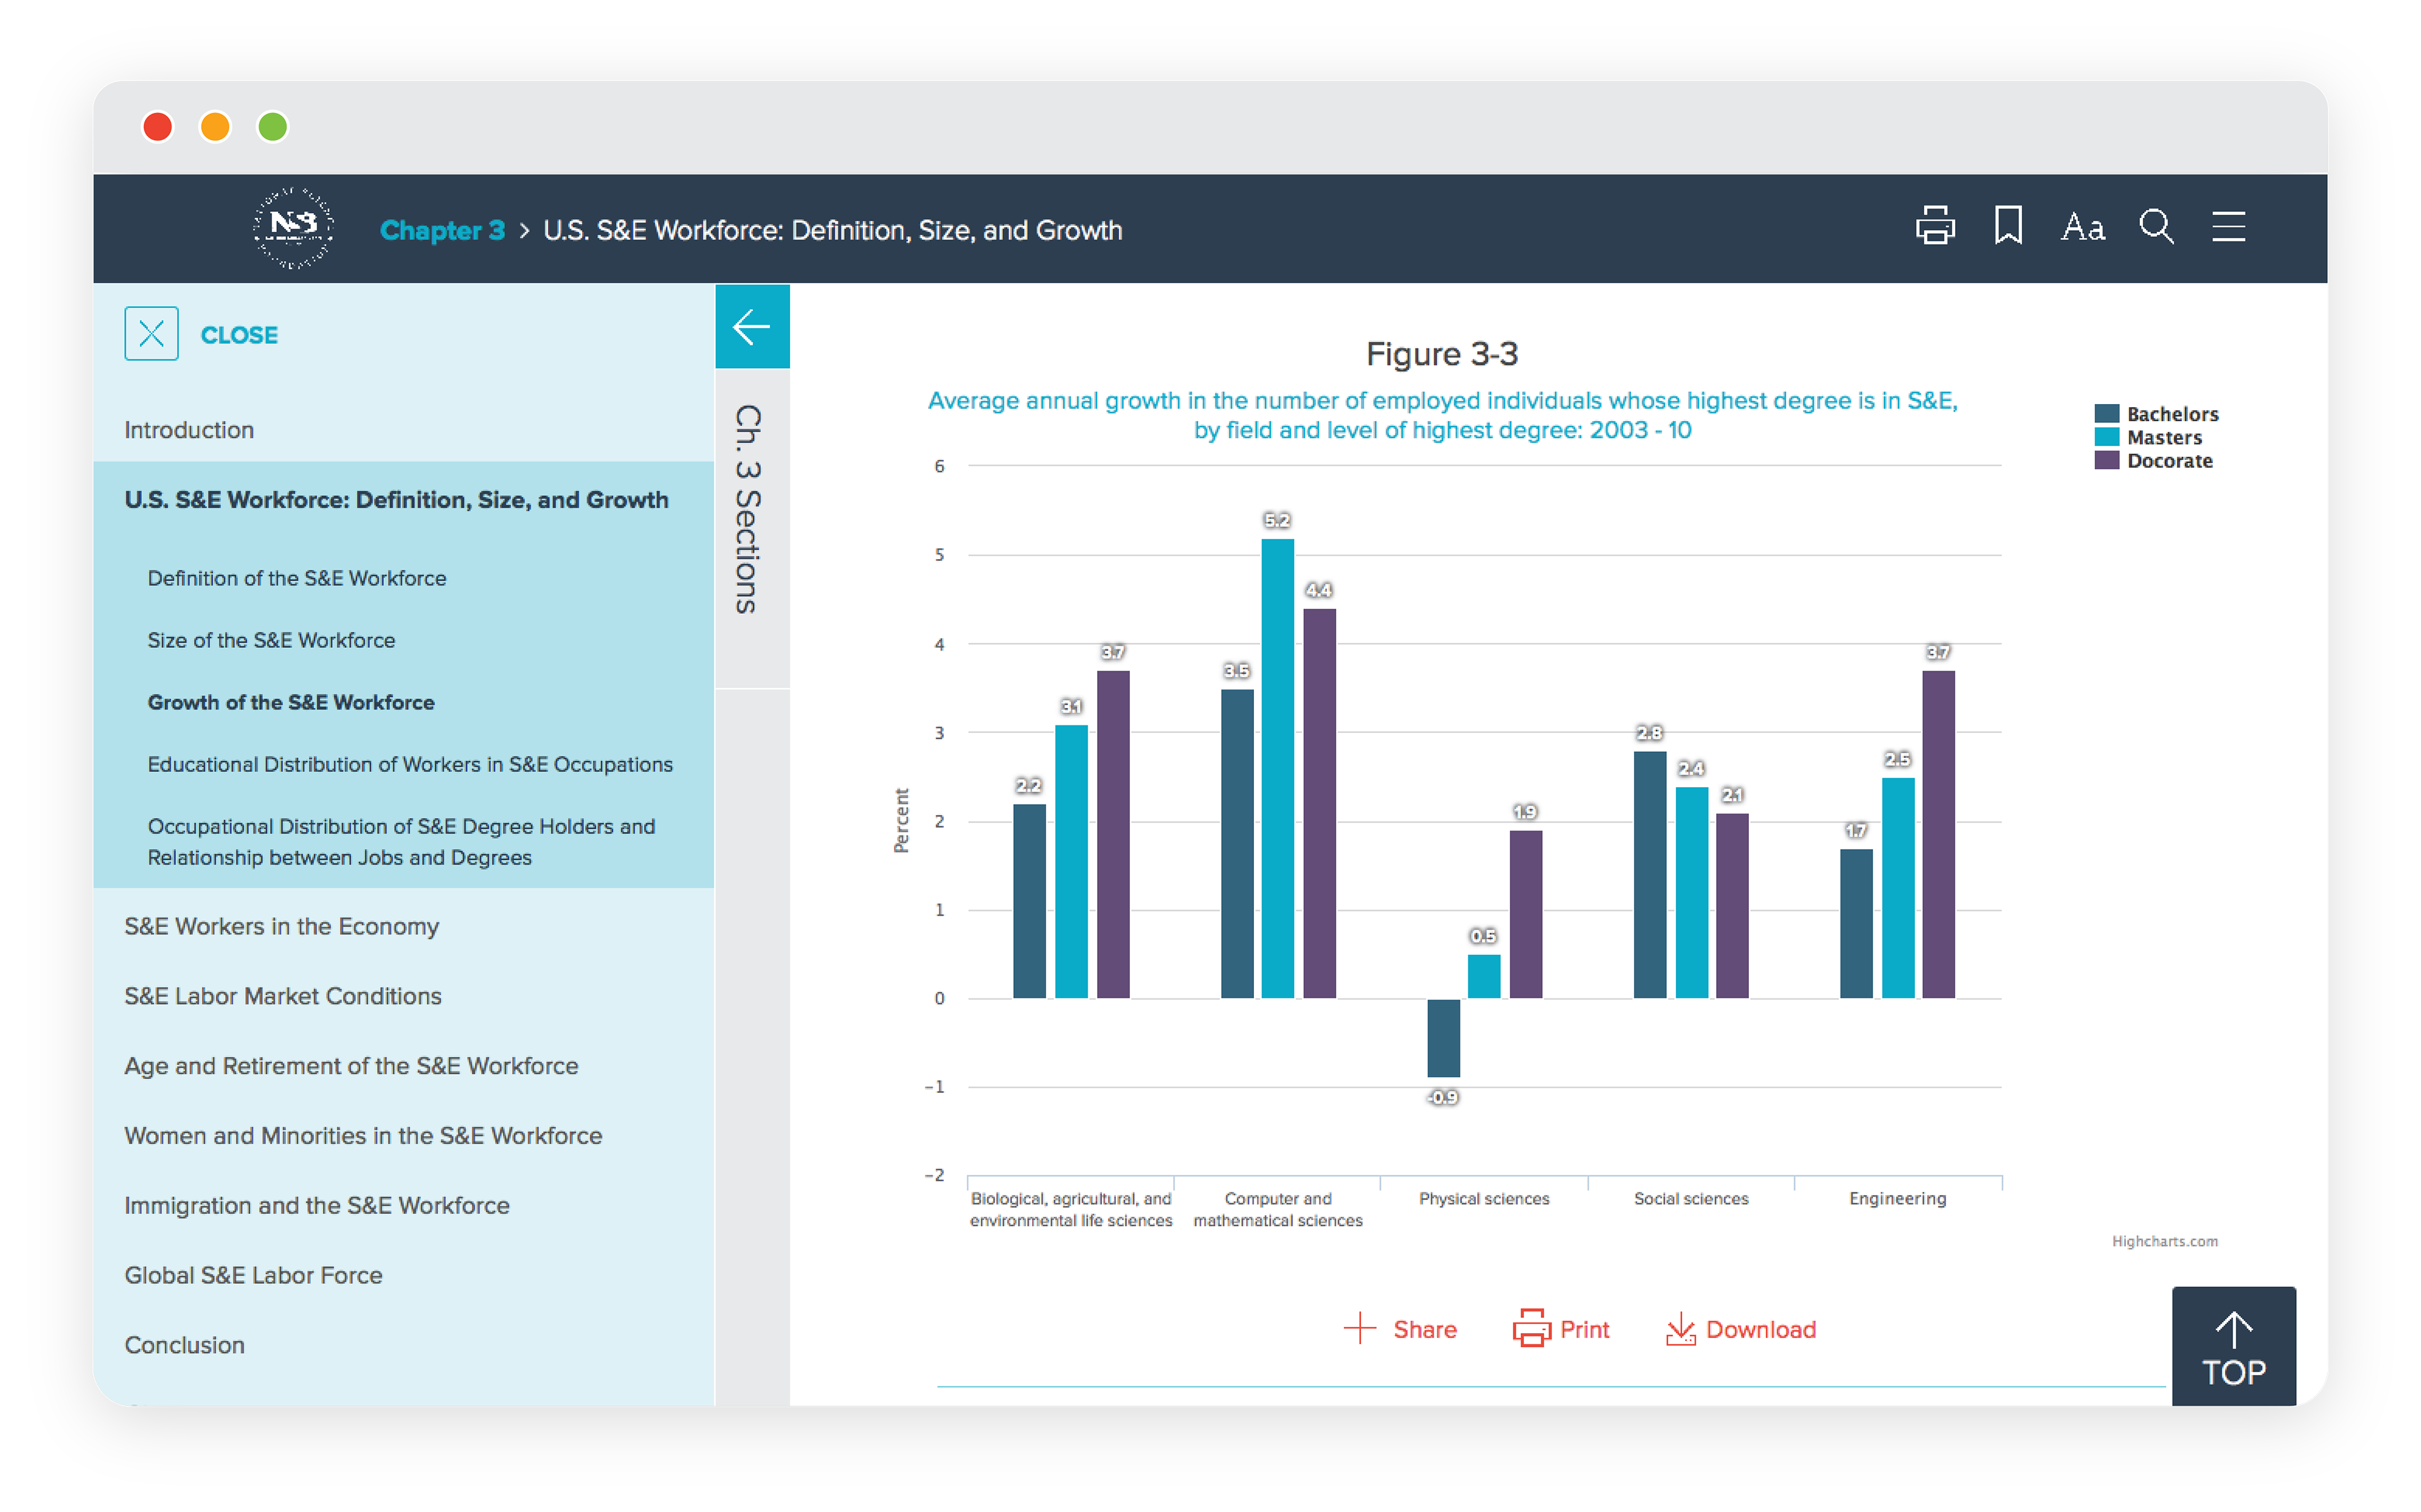The height and width of the screenshot is (1512, 2421).
Task: Toggle the Bachelors series in legend
Action: coord(2171,414)
